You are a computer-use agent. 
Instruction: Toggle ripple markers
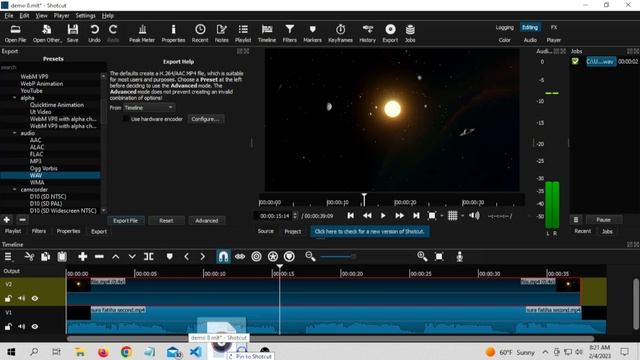click(x=289, y=257)
